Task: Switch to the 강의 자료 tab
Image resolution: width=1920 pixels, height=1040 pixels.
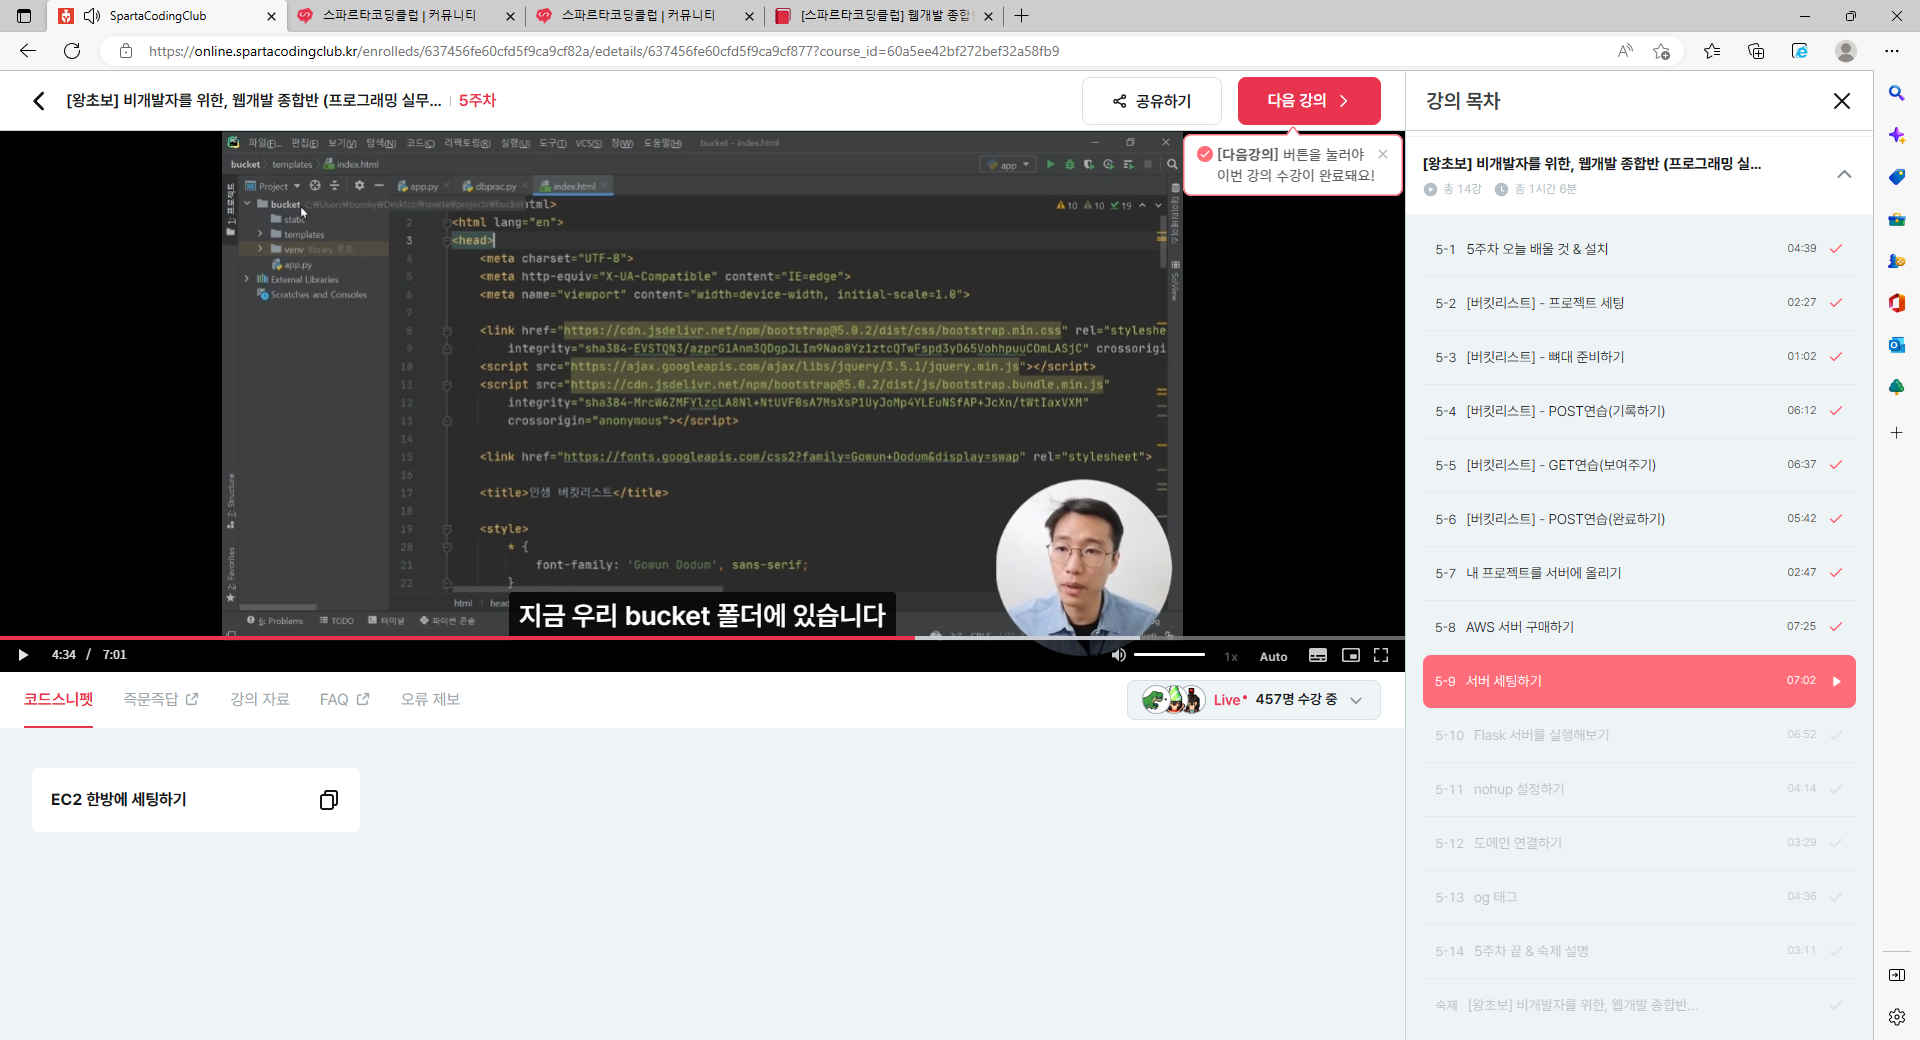Action: coord(260,699)
